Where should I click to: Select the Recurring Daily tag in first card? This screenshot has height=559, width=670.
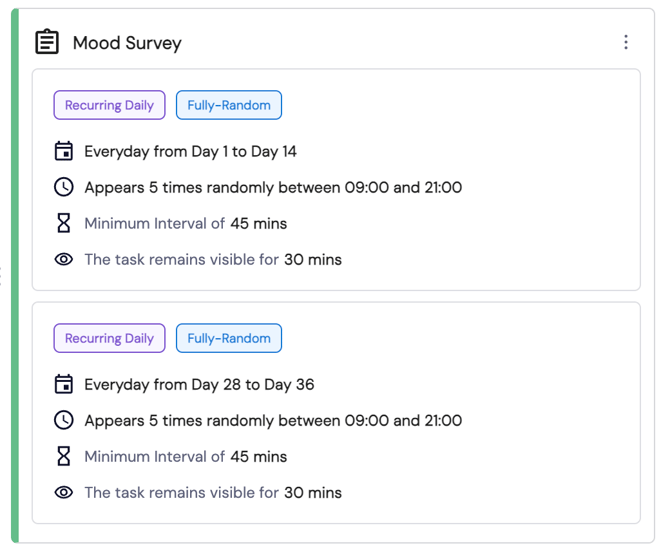click(x=109, y=105)
